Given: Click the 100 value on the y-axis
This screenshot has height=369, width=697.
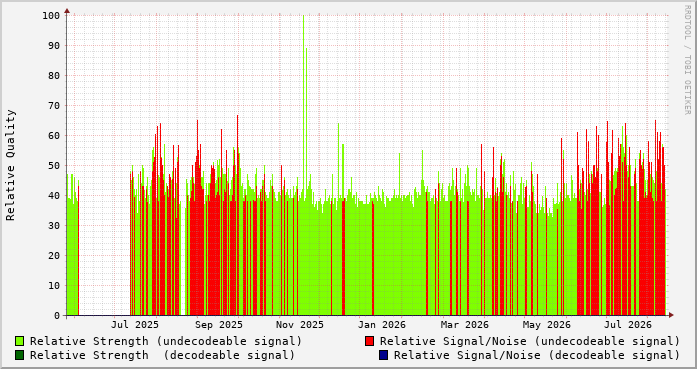Looking at the screenshot, I should click(51, 16).
